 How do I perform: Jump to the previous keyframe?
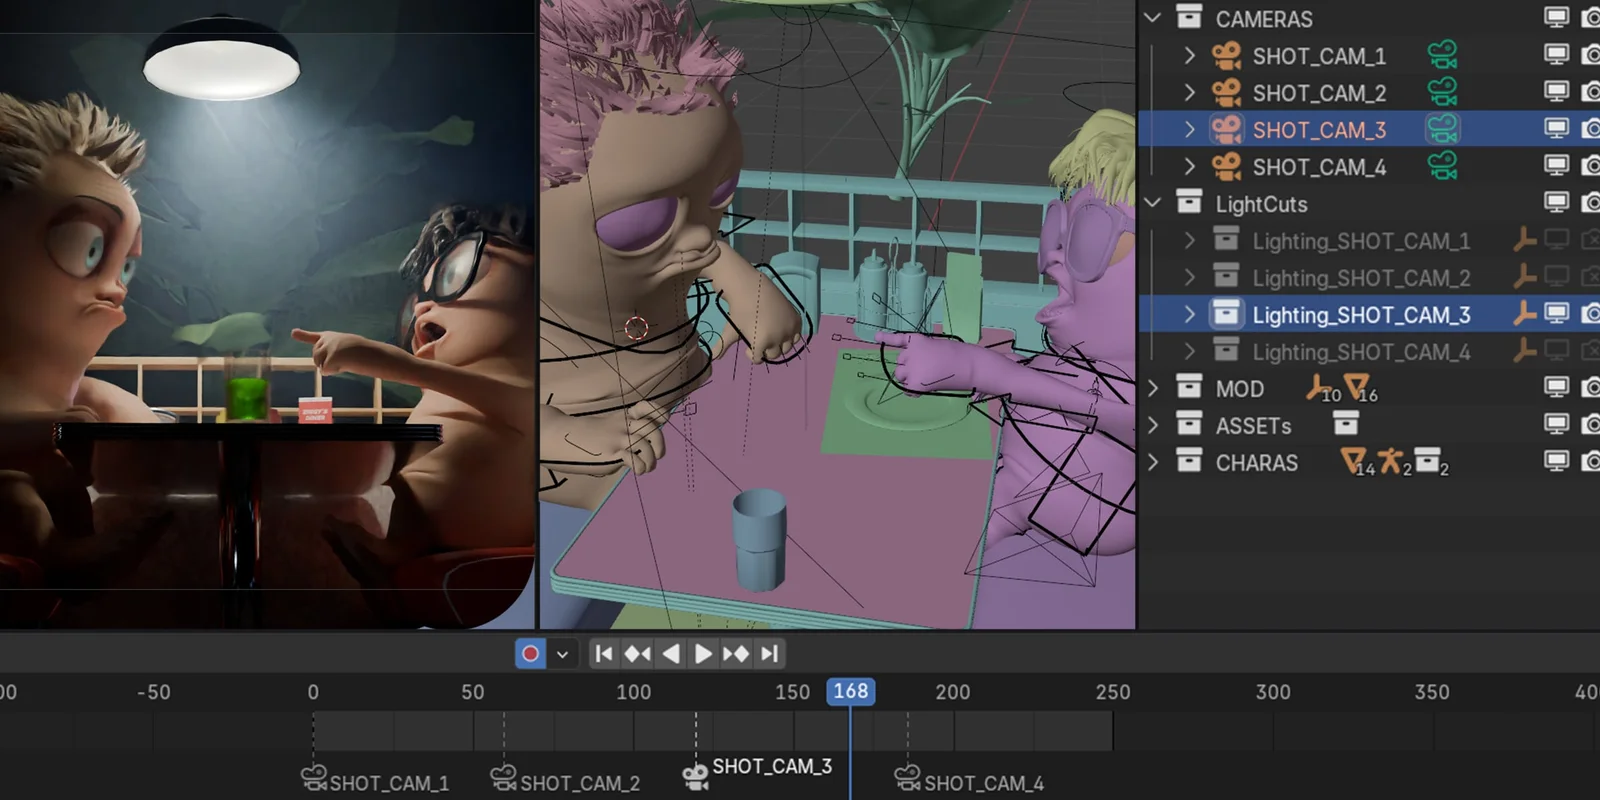[x=637, y=654]
